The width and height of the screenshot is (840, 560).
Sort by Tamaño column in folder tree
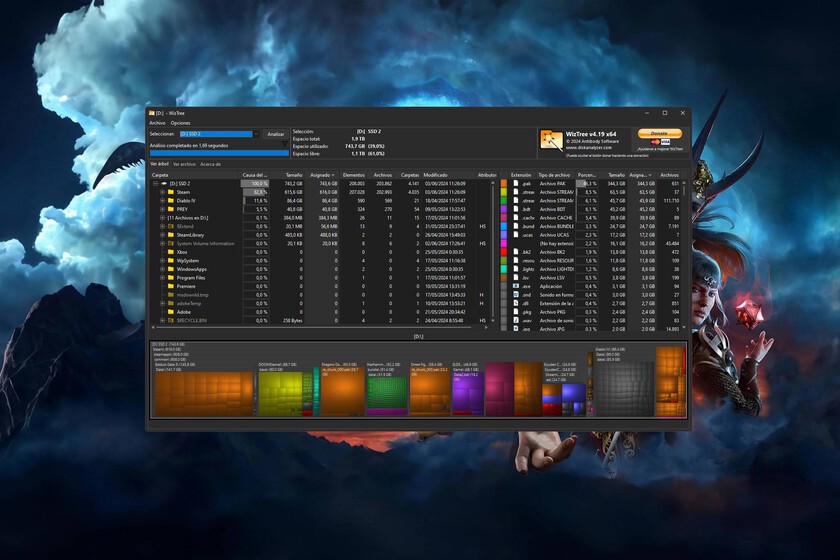(x=288, y=175)
